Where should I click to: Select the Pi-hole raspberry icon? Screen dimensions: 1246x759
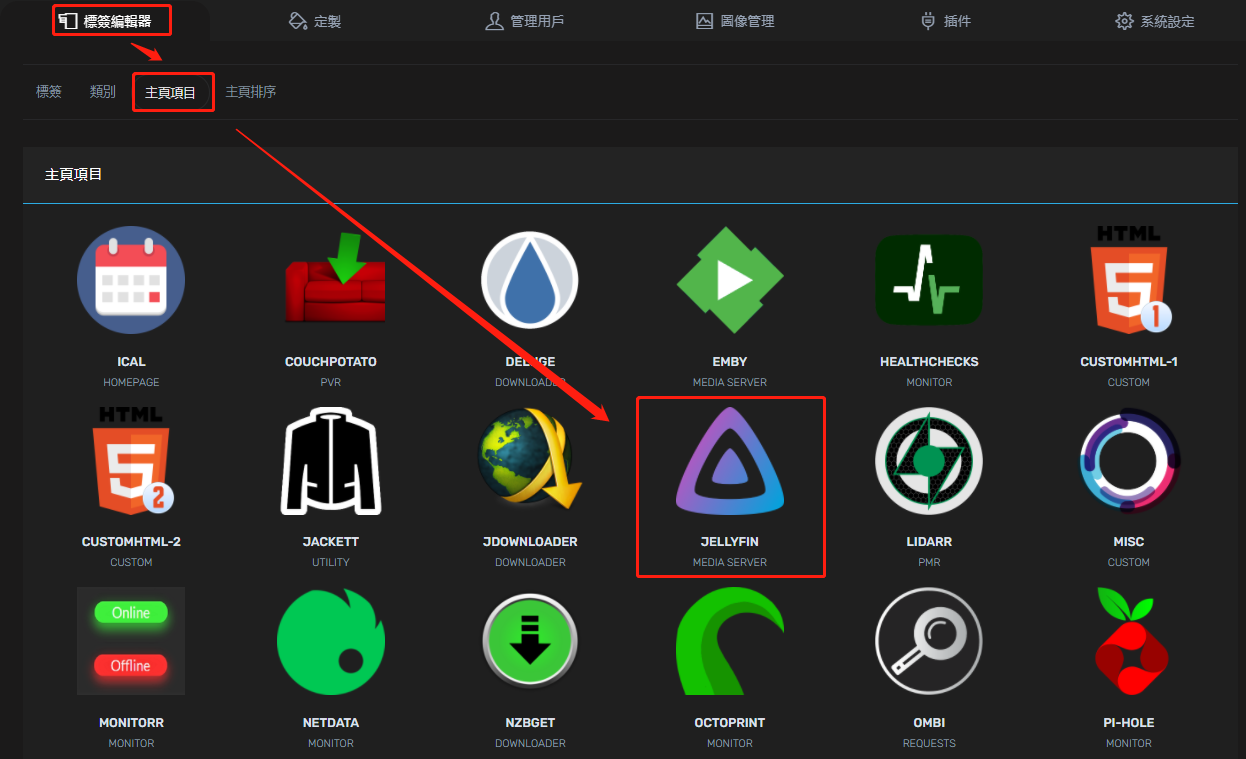1129,641
